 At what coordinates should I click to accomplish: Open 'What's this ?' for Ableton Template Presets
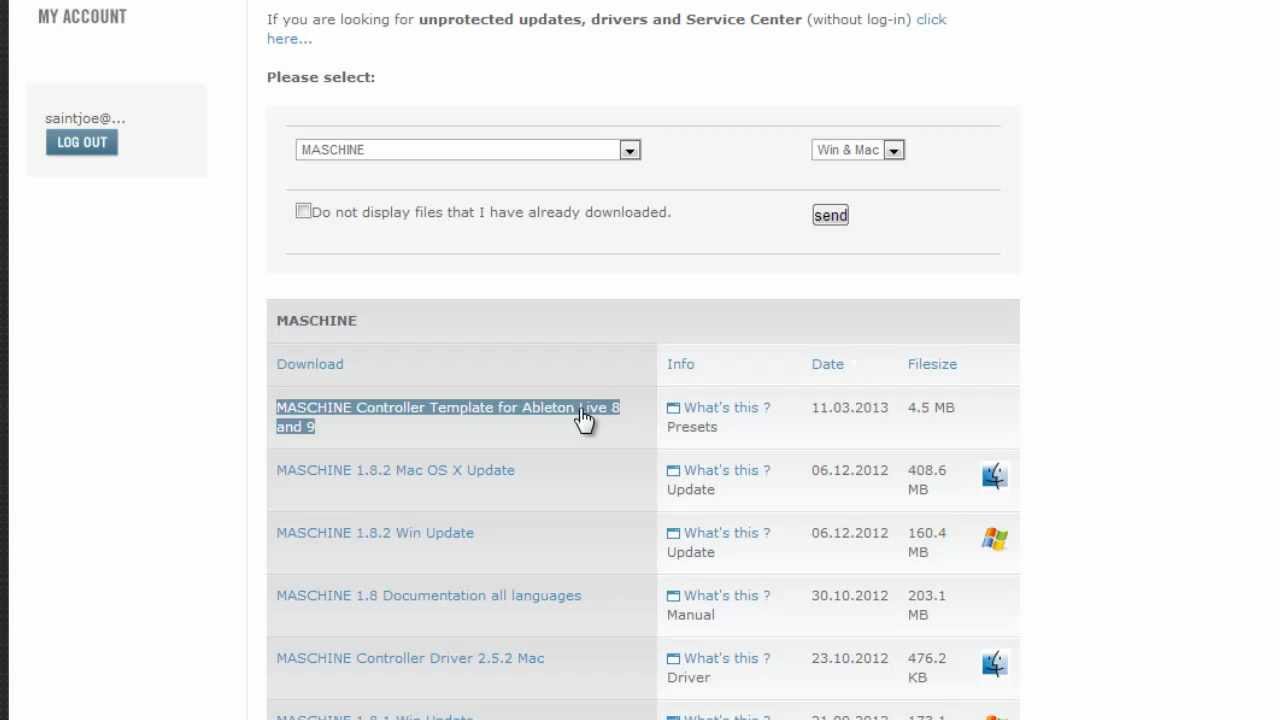tap(727, 407)
